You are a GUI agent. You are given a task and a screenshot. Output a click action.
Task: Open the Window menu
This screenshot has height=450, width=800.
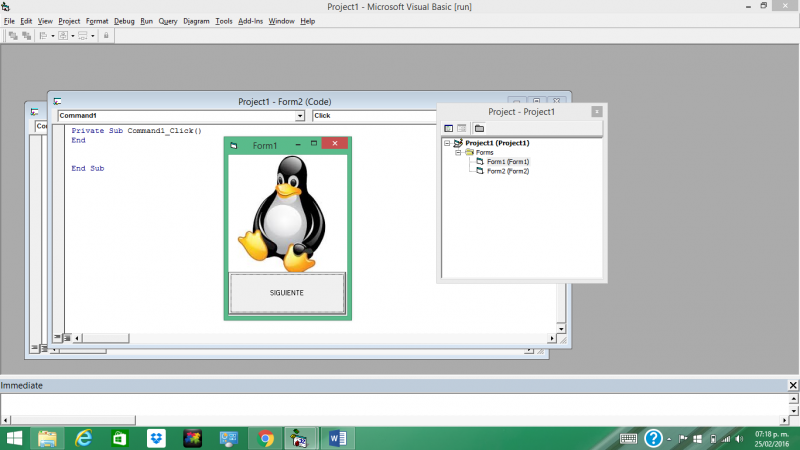click(x=282, y=21)
